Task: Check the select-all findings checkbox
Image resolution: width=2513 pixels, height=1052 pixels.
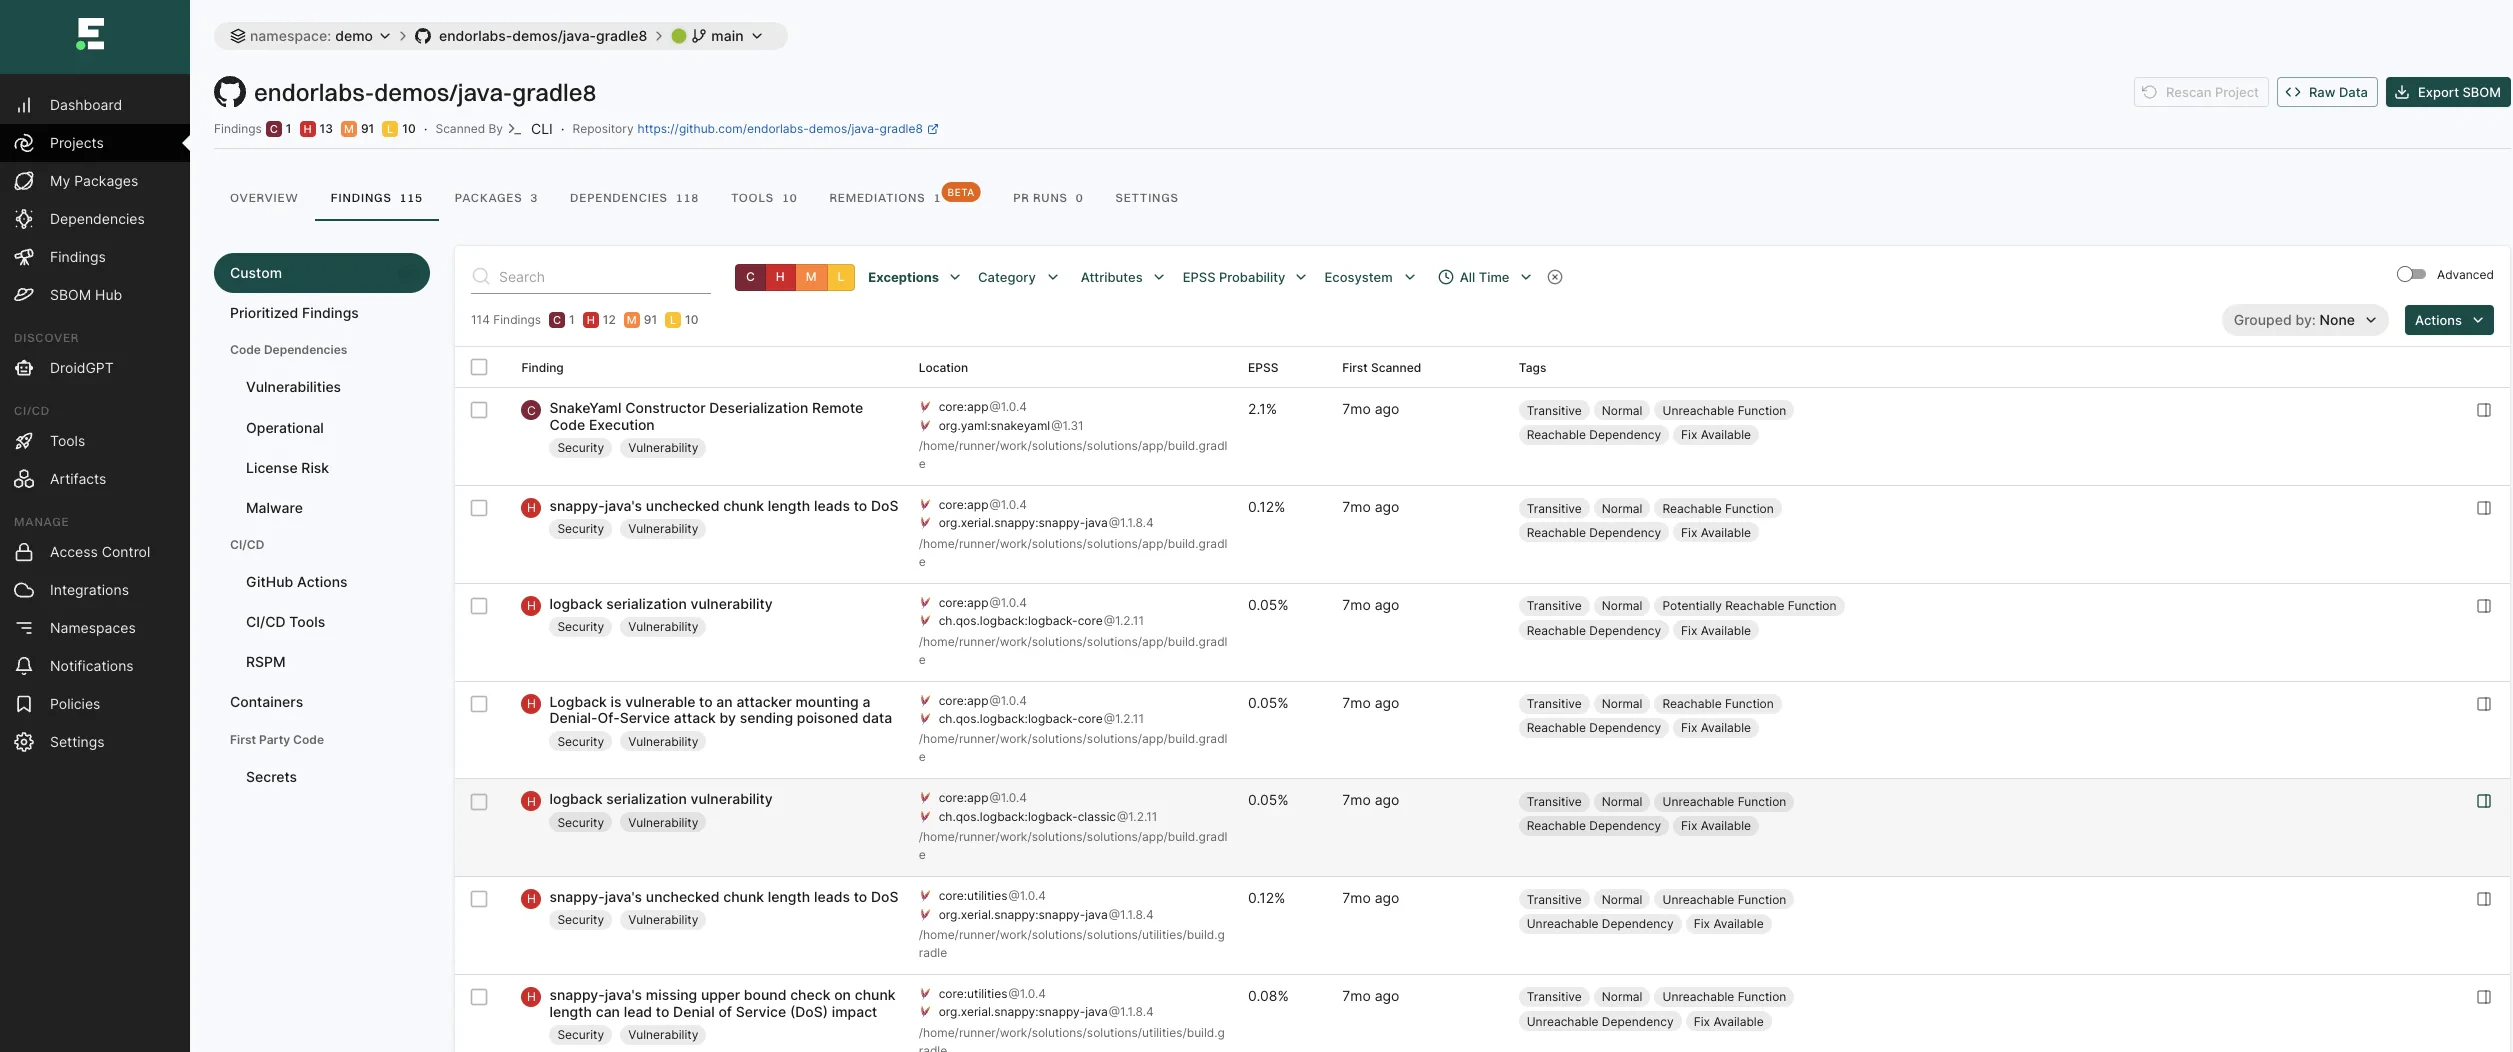Action: [x=479, y=367]
